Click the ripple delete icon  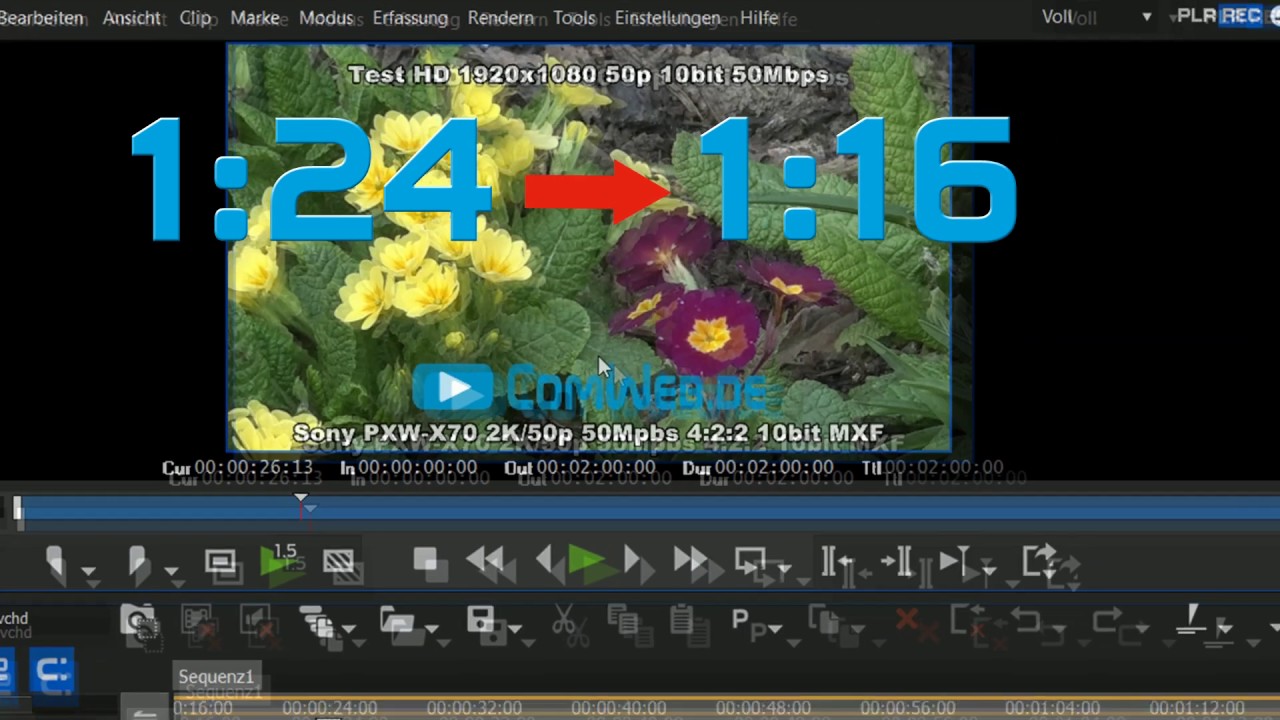[x=967, y=620]
